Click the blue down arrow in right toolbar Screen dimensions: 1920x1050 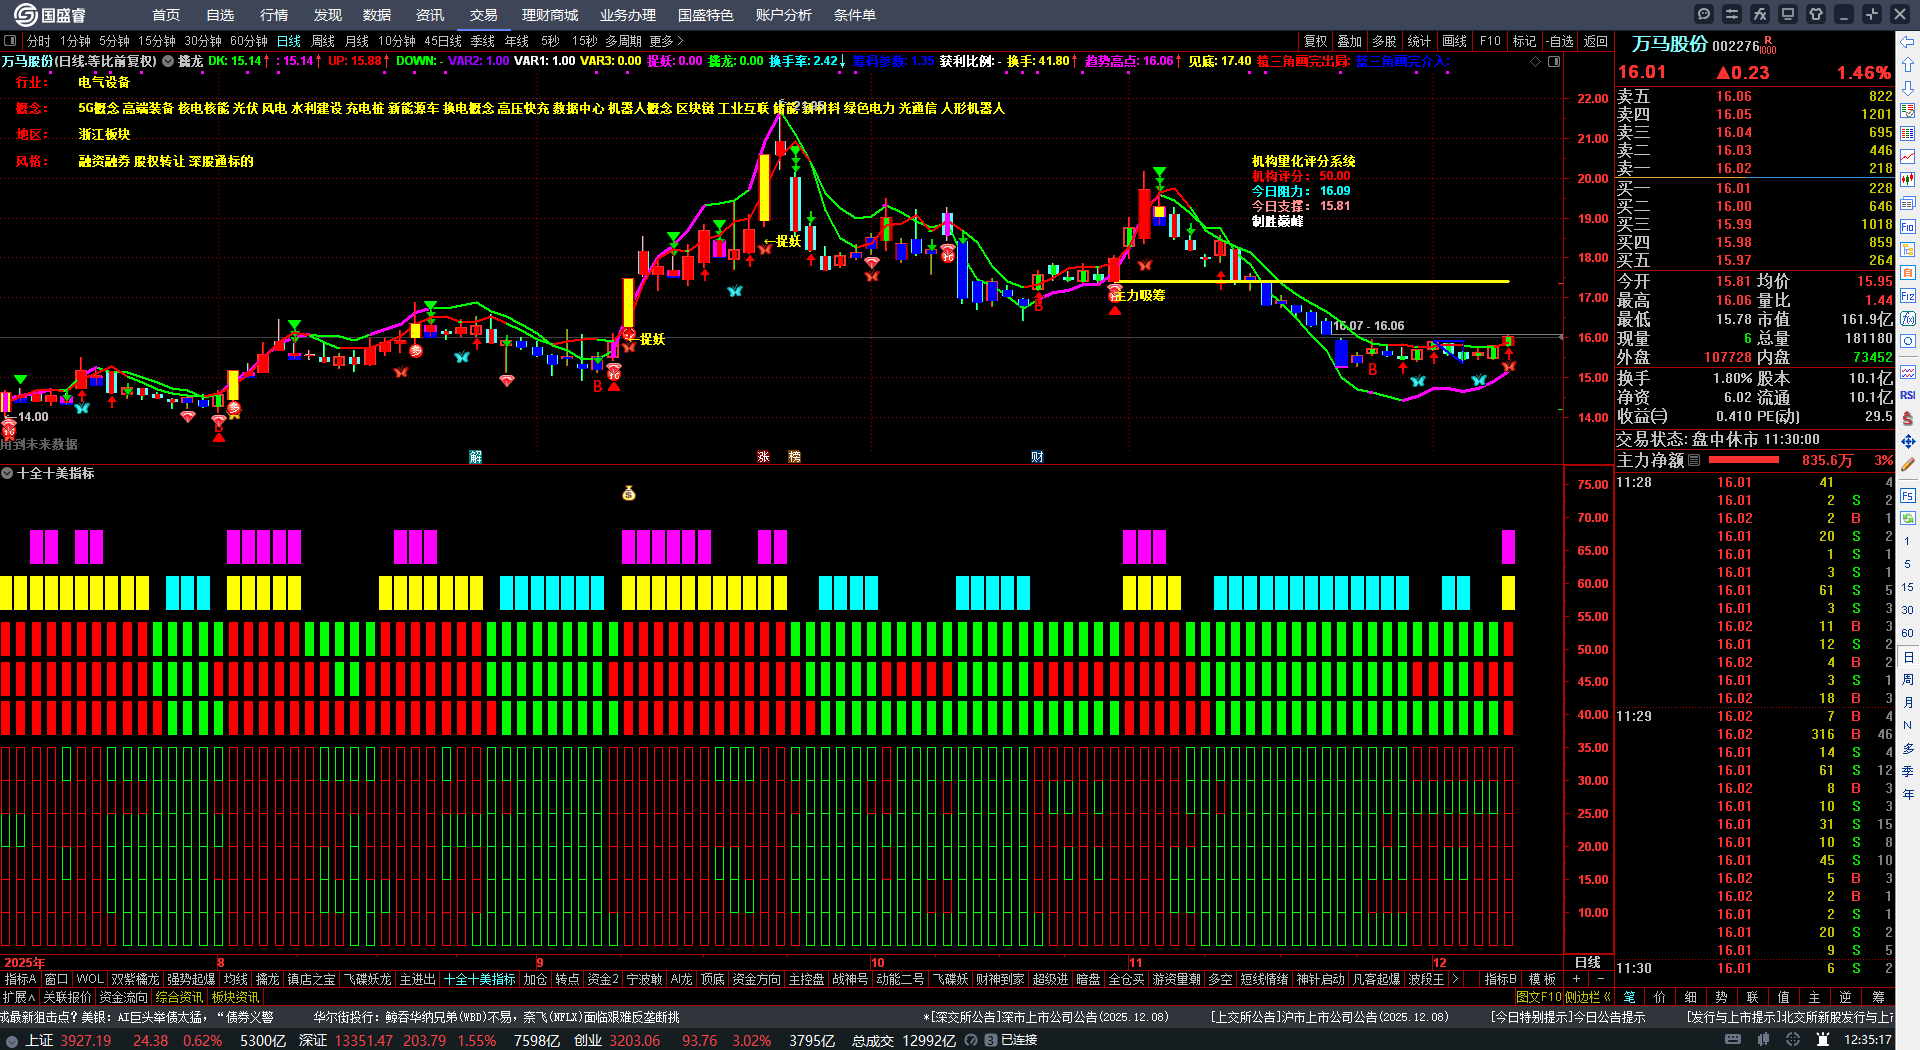pos(1908,88)
